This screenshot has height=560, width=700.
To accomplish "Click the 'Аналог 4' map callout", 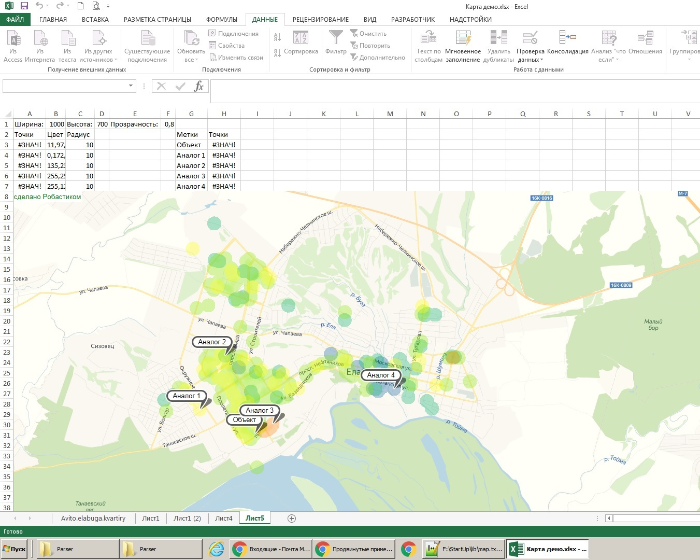I will (x=381, y=375).
